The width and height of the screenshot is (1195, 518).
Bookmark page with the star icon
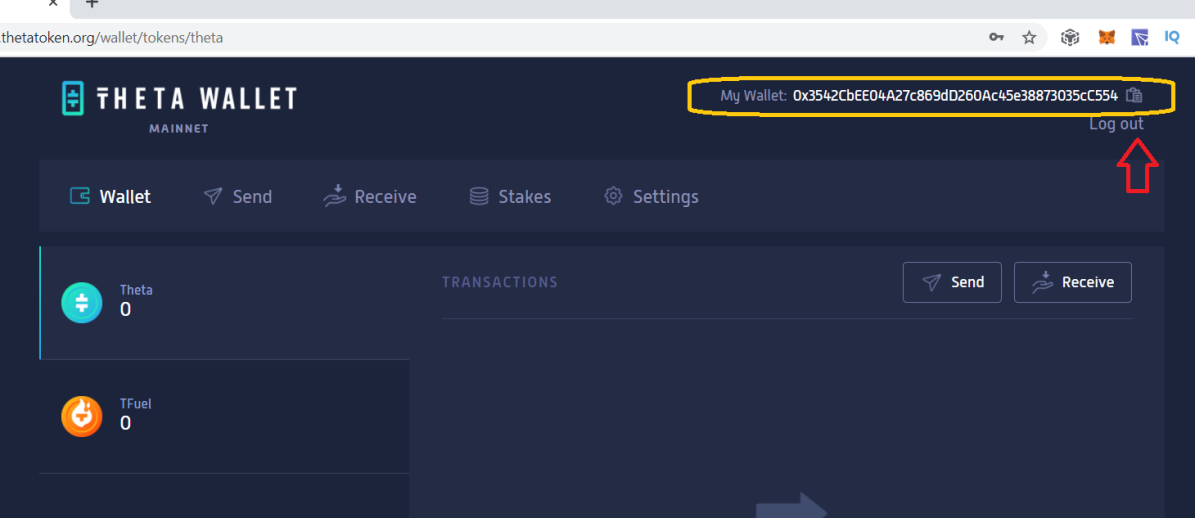1029,37
